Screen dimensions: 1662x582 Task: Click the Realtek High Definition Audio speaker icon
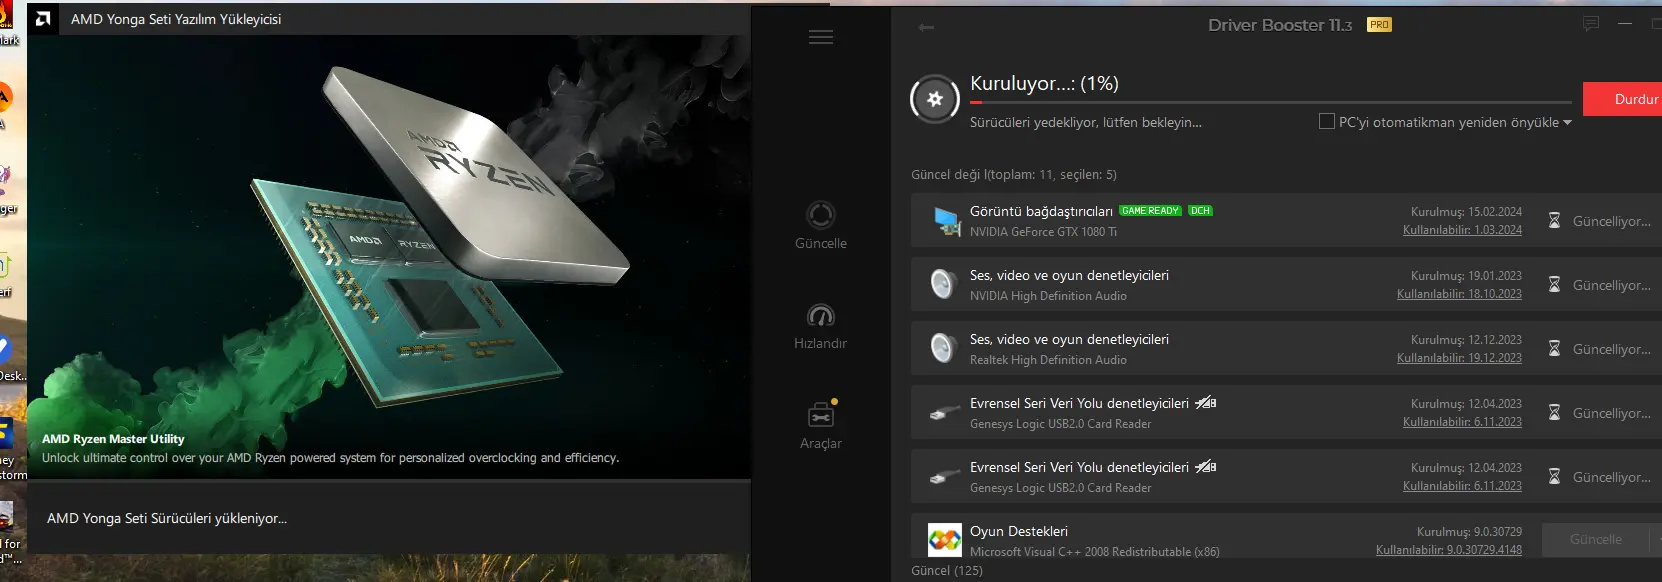(x=943, y=349)
